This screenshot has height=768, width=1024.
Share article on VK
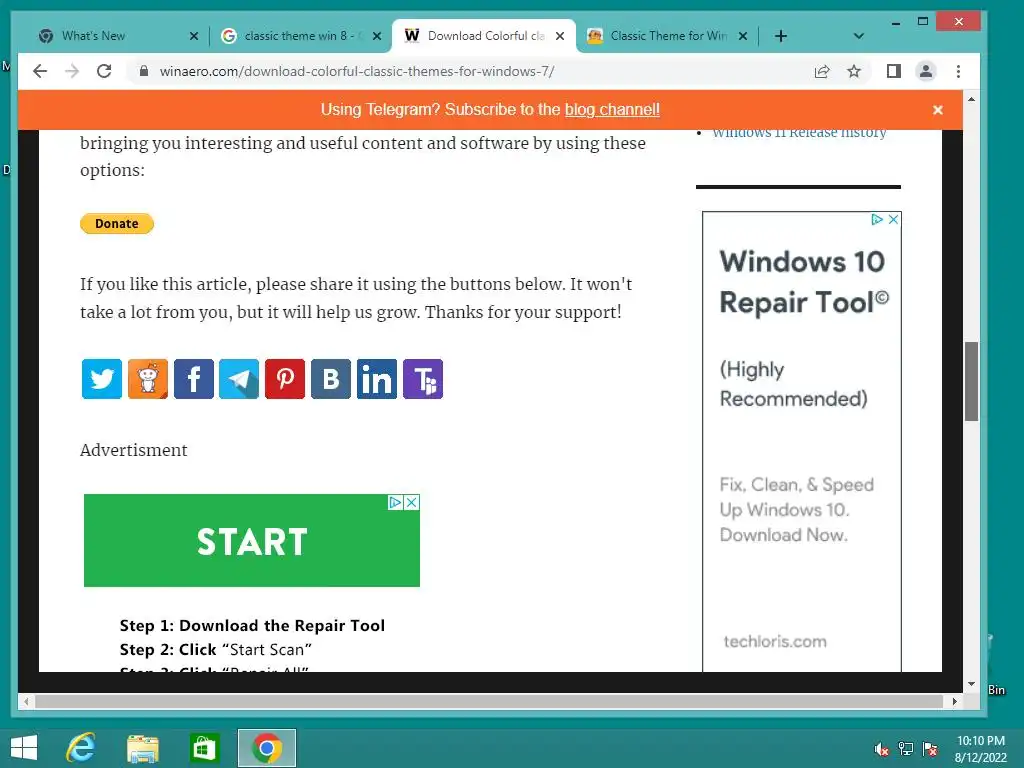[x=331, y=379]
